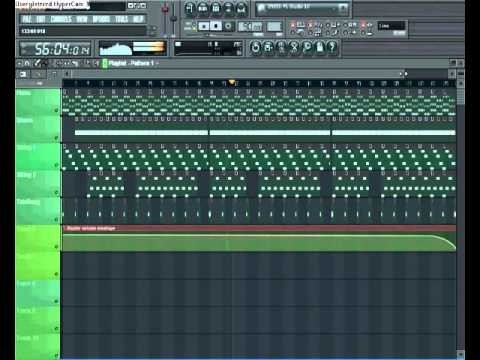The image size is (480, 360).
Task: Mute Track 8 using its green LED
Action: (56, 301)
